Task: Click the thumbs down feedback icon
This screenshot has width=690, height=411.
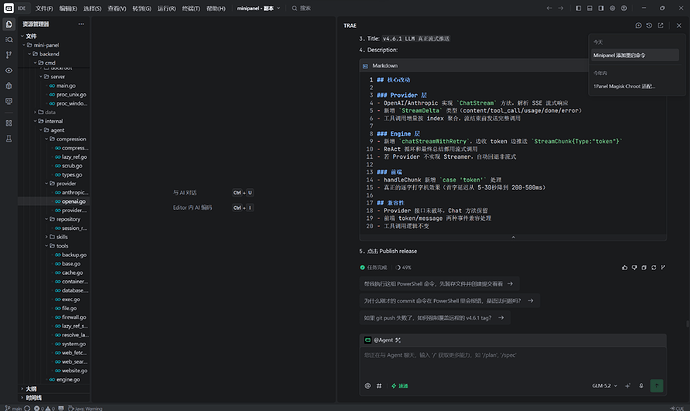Action: [x=634, y=268]
